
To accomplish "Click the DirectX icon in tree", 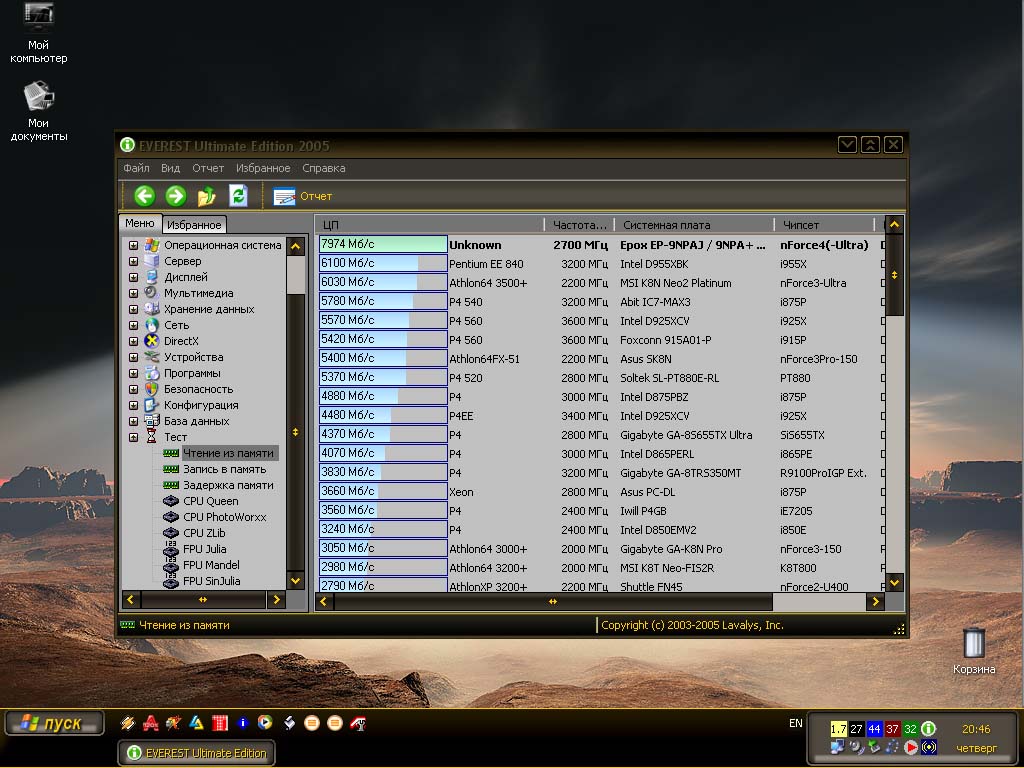I will (152, 341).
